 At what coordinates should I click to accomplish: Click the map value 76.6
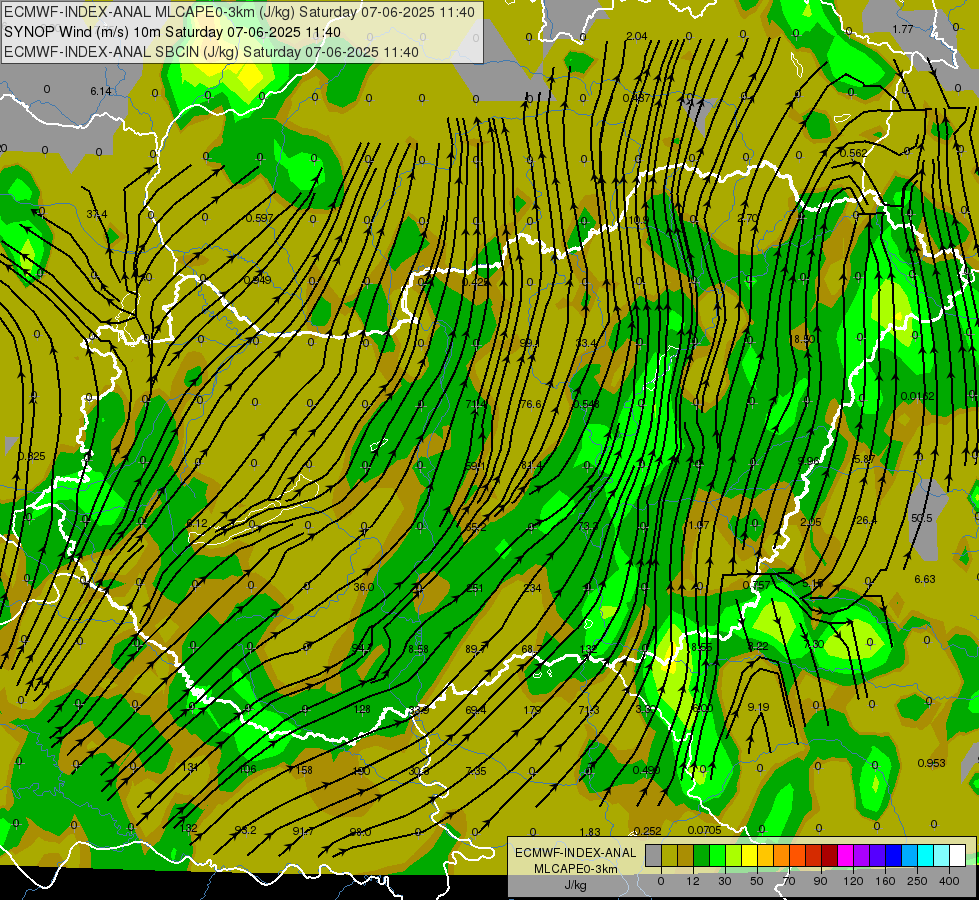click(x=530, y=404)
